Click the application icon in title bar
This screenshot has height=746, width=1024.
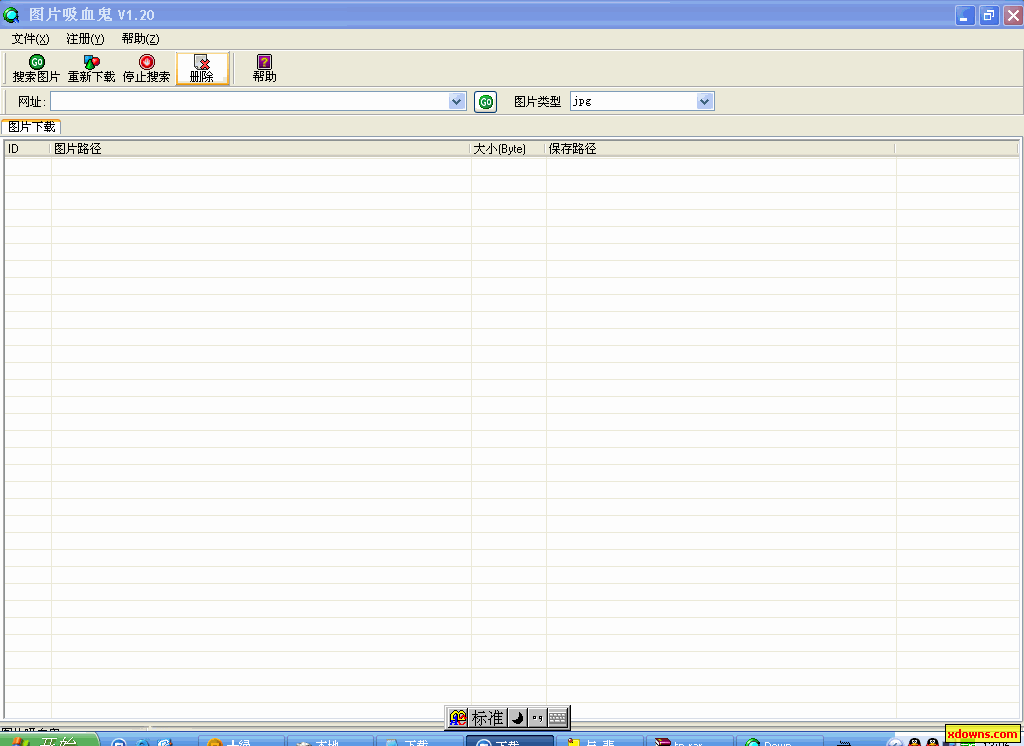point(12,14)
